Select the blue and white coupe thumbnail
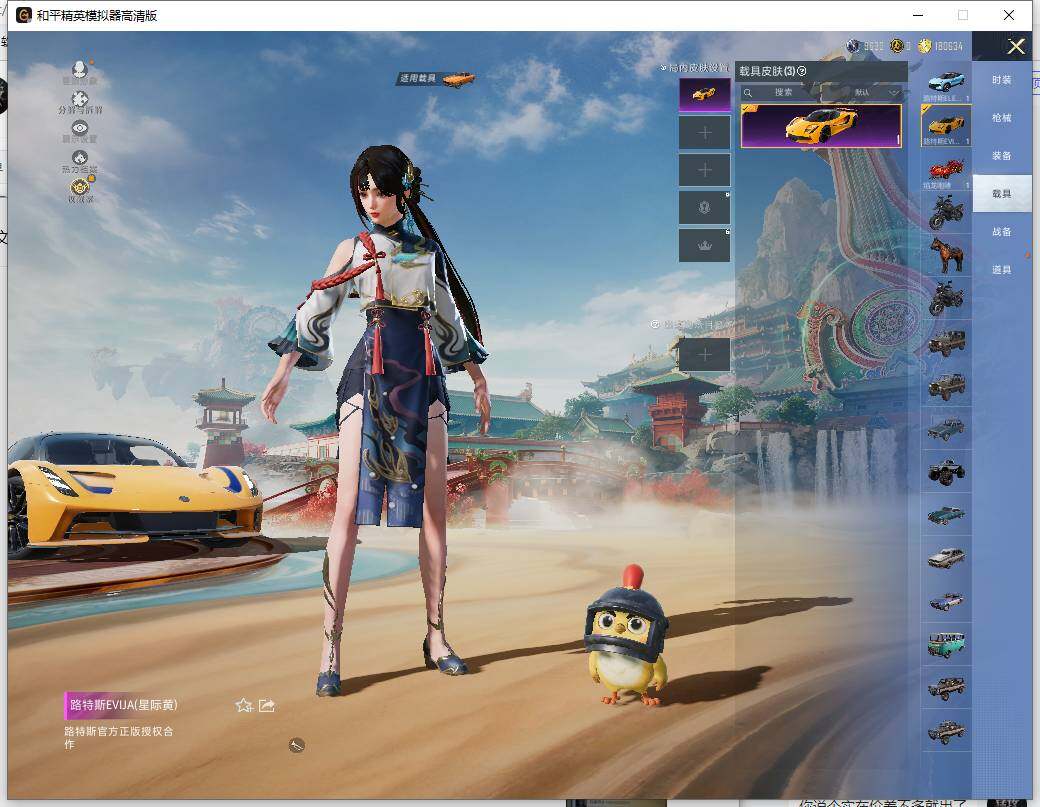 [x=946, y=601]
